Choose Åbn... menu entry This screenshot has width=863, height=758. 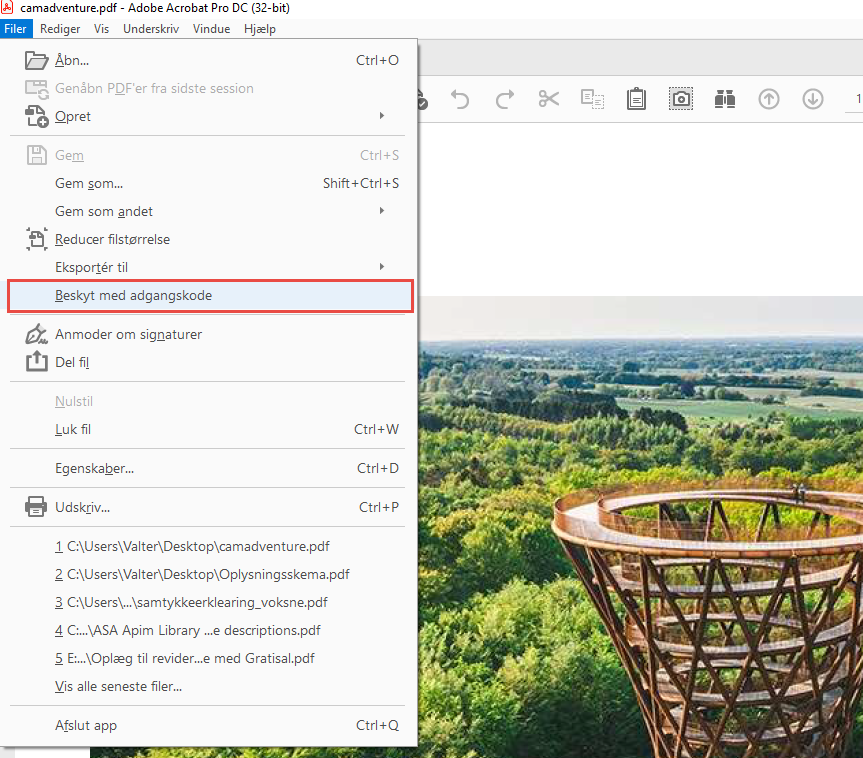(207, 60)
